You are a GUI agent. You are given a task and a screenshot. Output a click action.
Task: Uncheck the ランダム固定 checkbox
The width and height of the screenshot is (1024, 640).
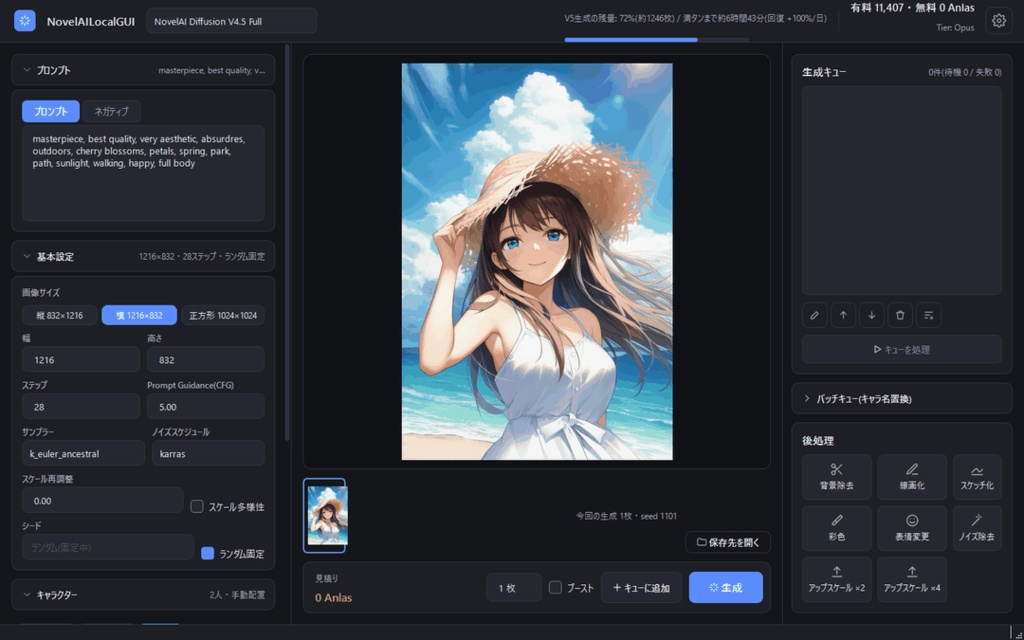click(x=208, y=553)
